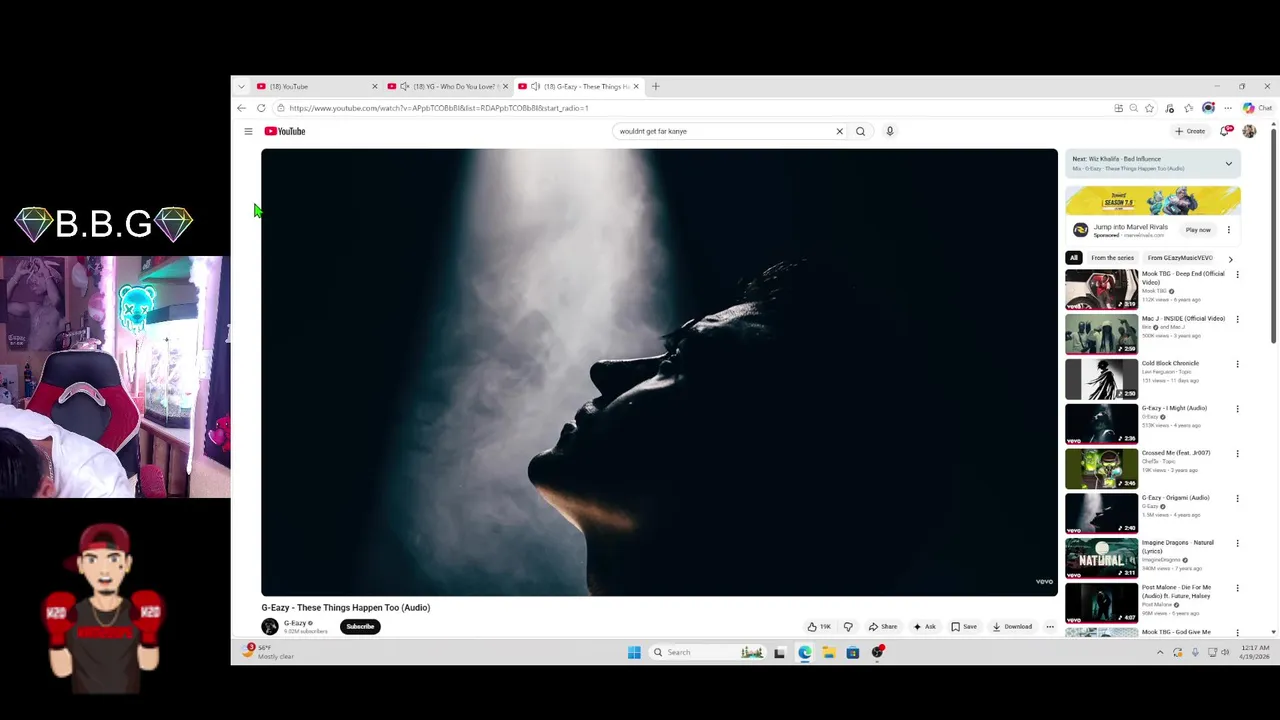Open YouTube notifications bell
This screenshot has width=1280, height=720.
(x=1225, y=131)
